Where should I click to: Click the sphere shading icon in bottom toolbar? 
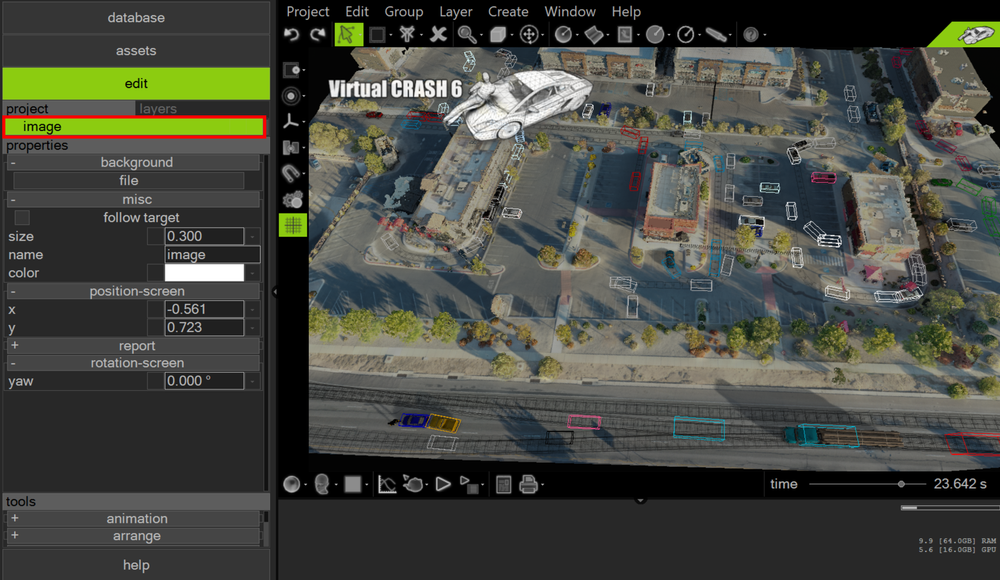291,484
